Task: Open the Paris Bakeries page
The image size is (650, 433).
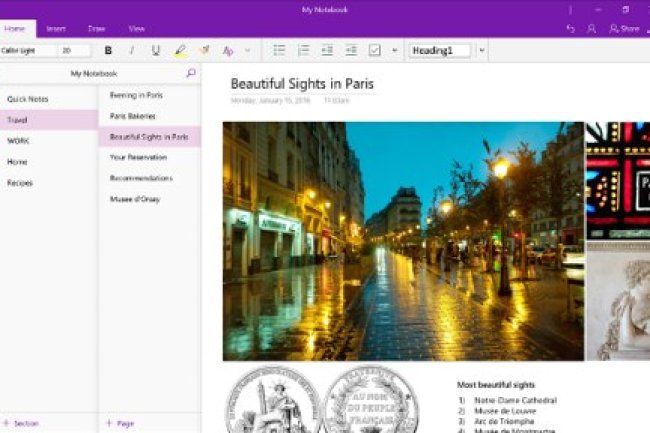Action: pos(150,116)
